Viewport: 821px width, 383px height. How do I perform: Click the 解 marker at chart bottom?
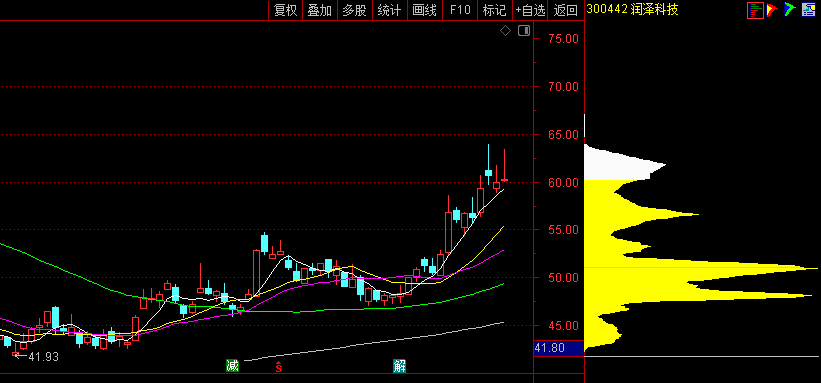tap(400, 366)
